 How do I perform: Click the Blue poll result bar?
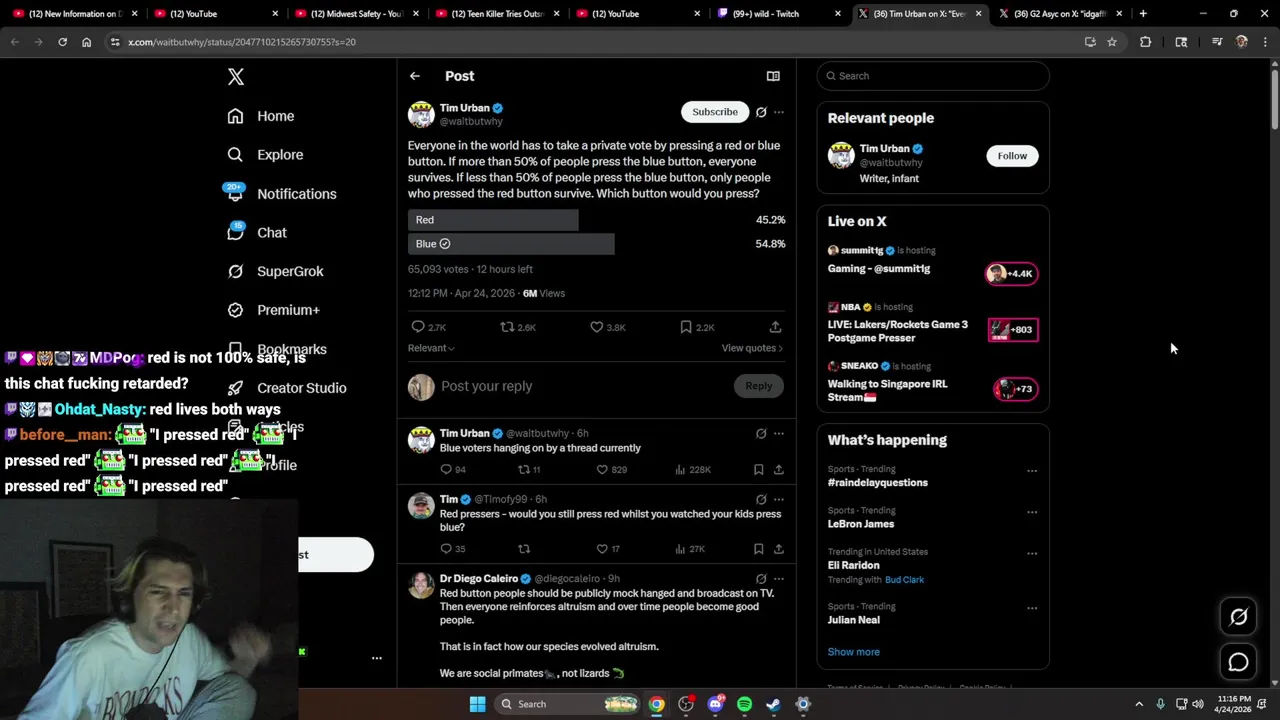pos(511,244)
